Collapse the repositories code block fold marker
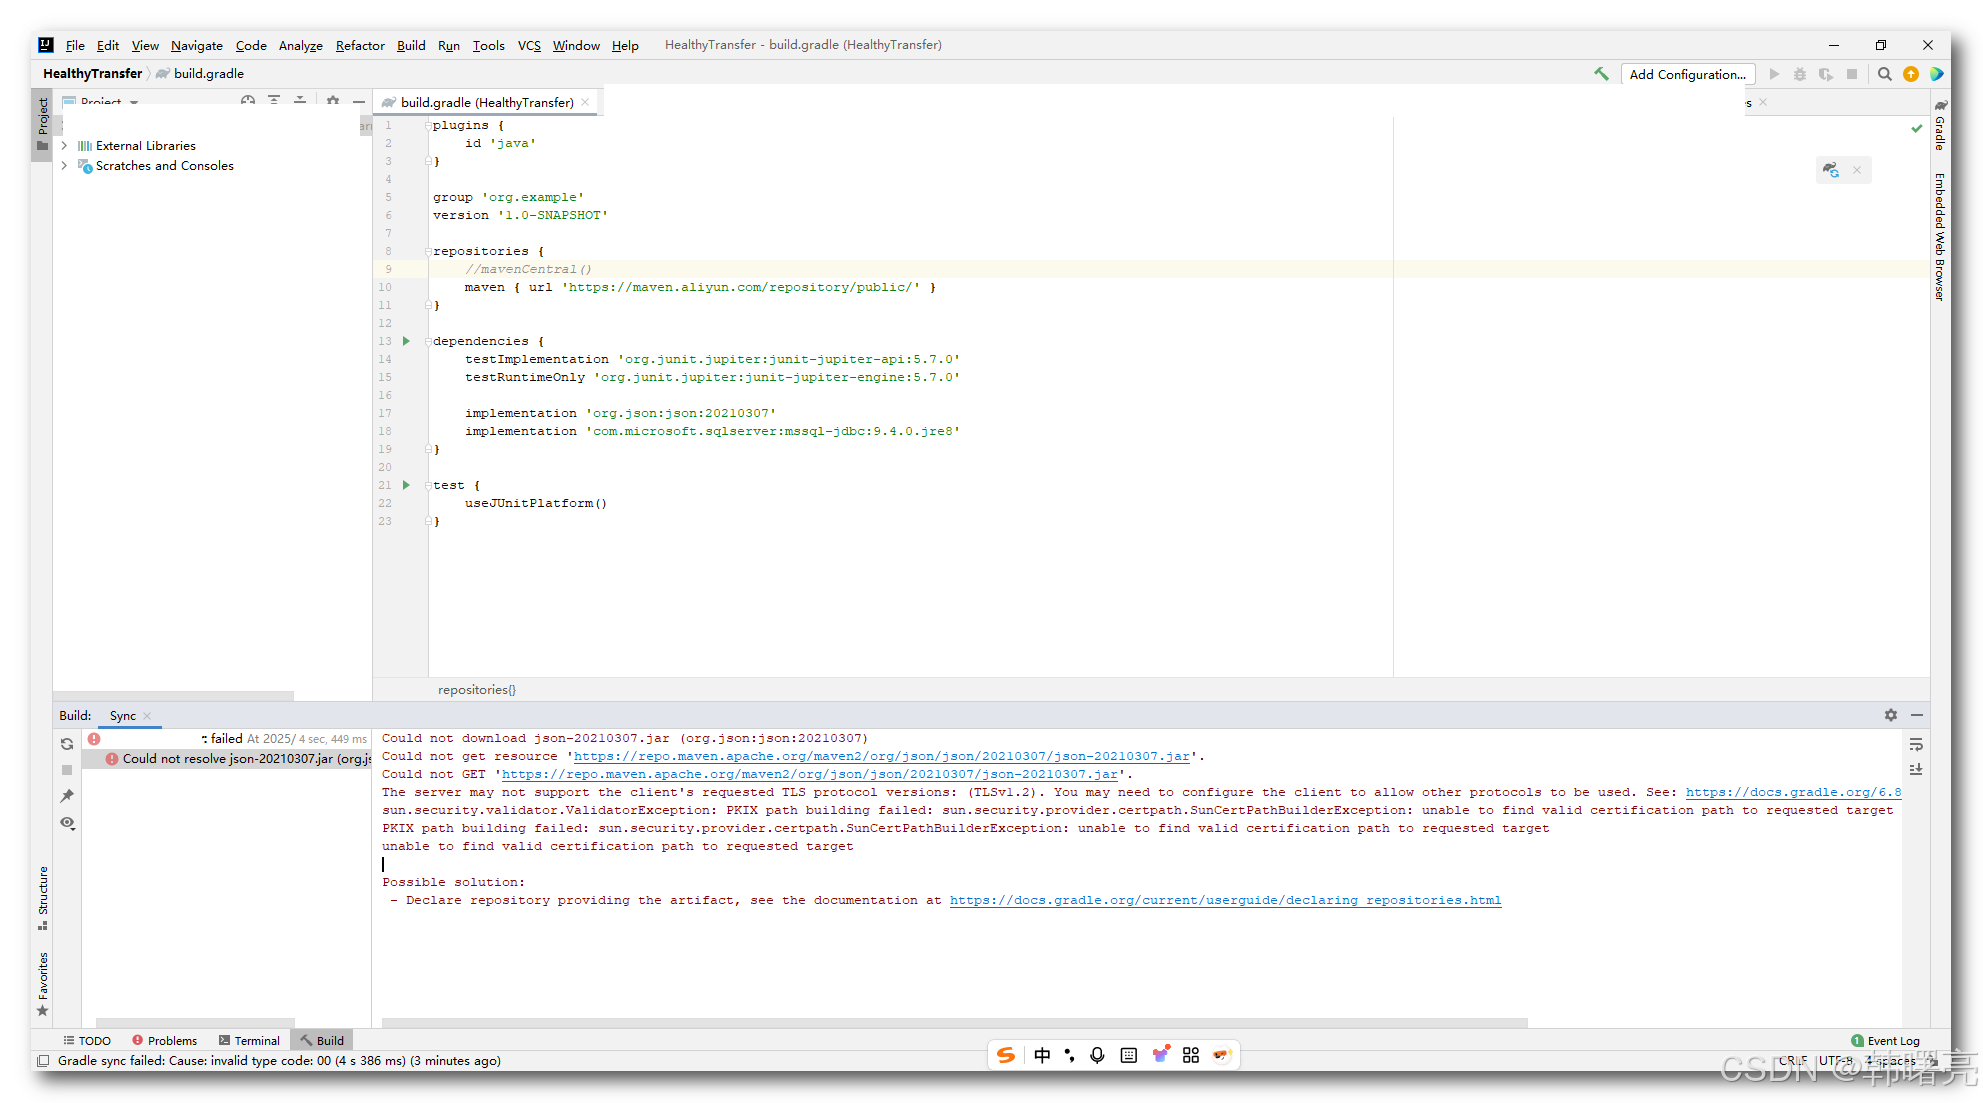The height and width of the screenshot is (1103, 1983). point(427,251)
